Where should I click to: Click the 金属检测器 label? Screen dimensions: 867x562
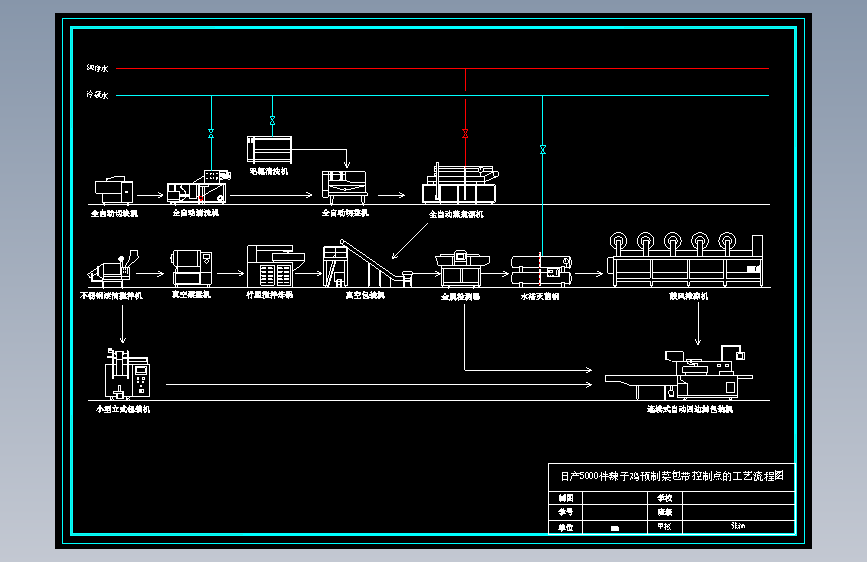point(460,296)
